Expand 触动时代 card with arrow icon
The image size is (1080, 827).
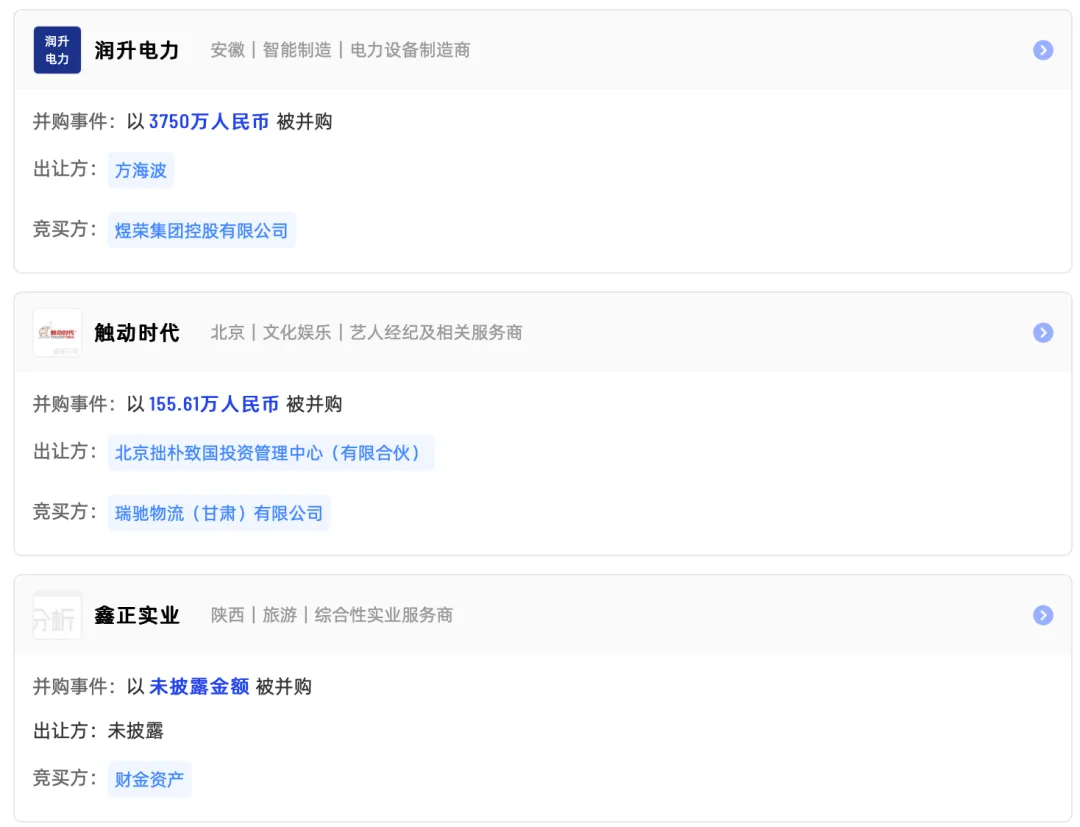coord(1043,333)
